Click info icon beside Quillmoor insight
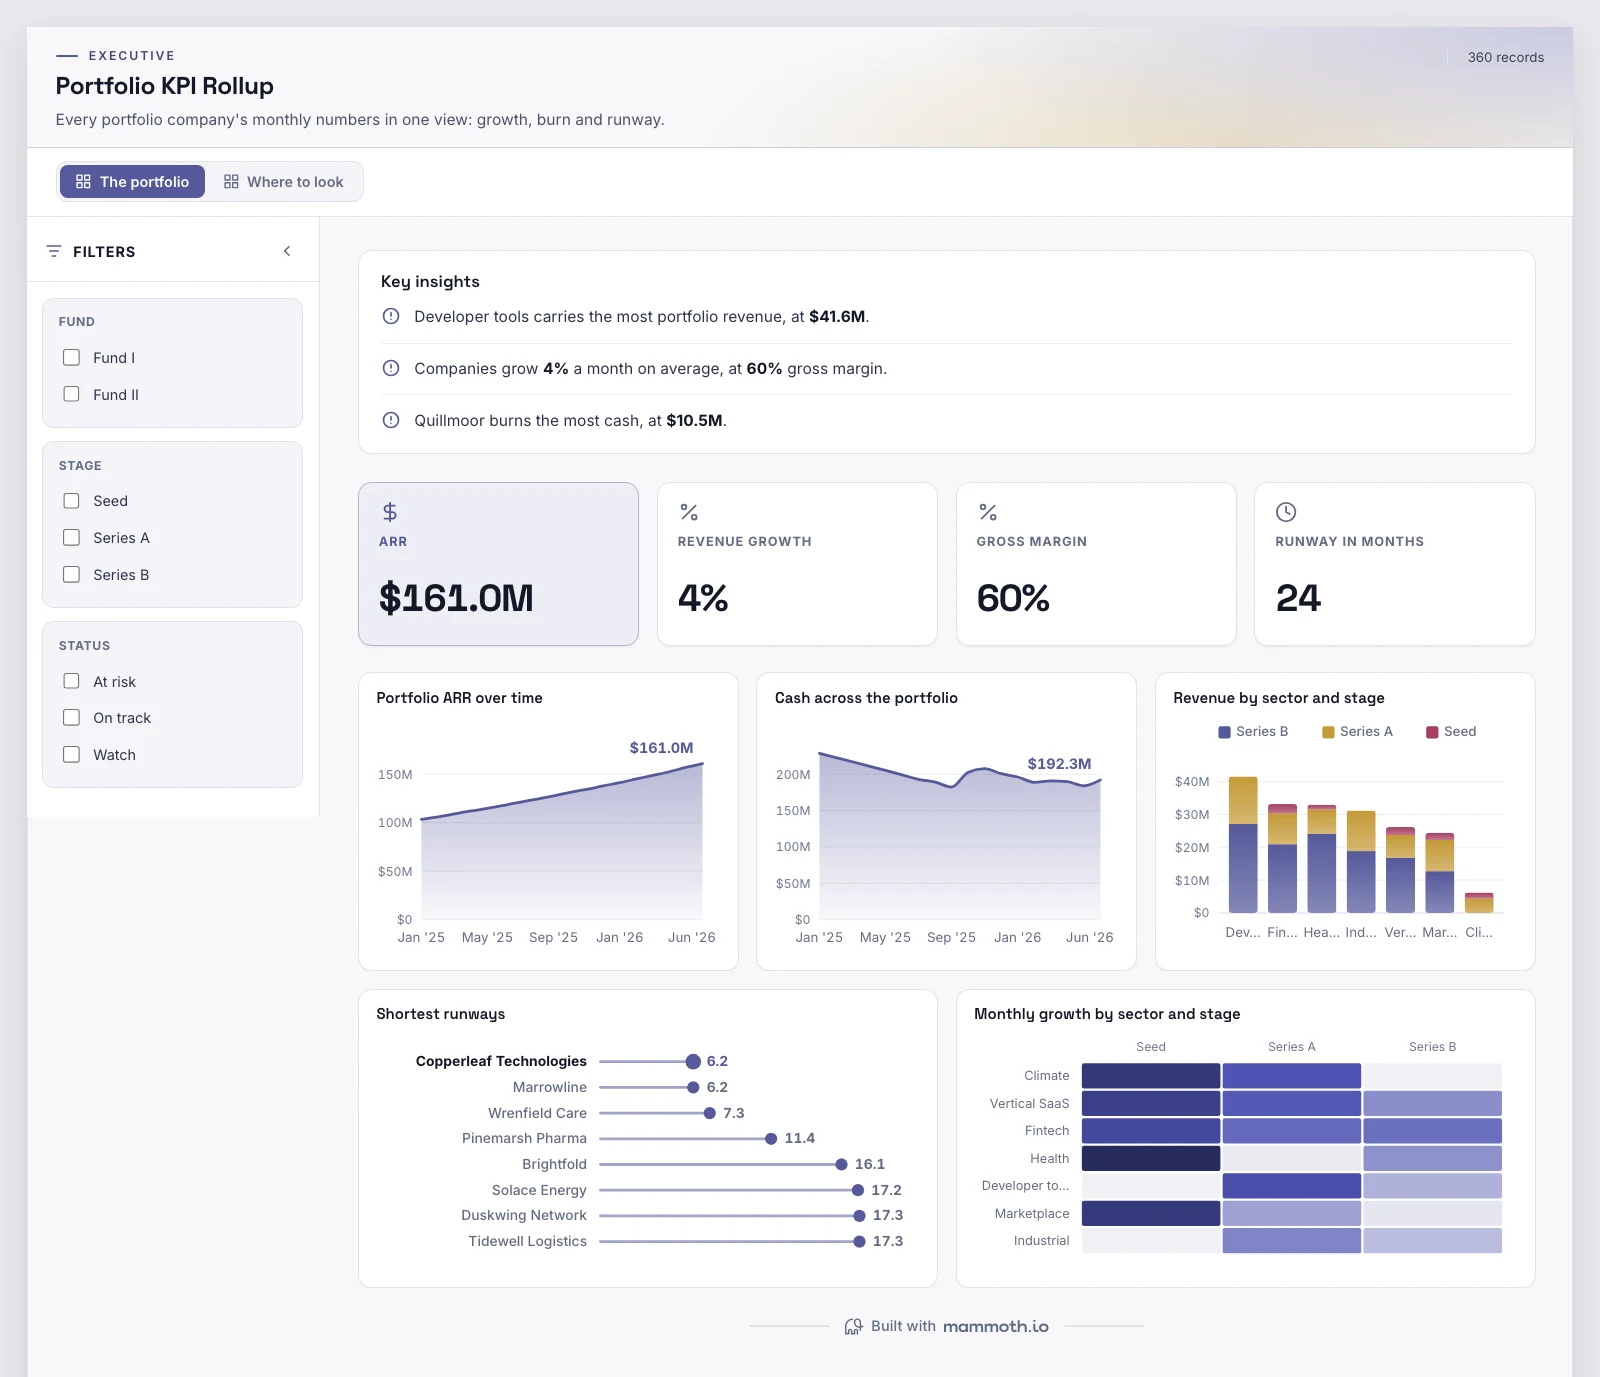This screenshot has width=1600, height=1377. tap(391, 420)
